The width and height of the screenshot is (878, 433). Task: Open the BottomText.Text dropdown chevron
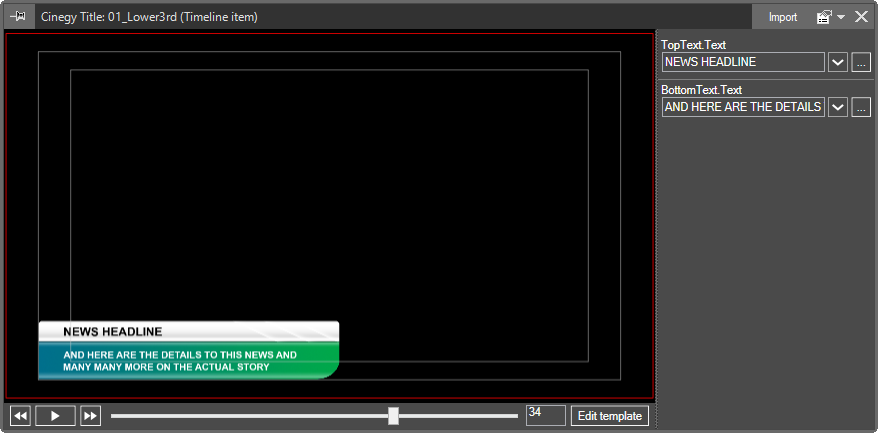838,107
